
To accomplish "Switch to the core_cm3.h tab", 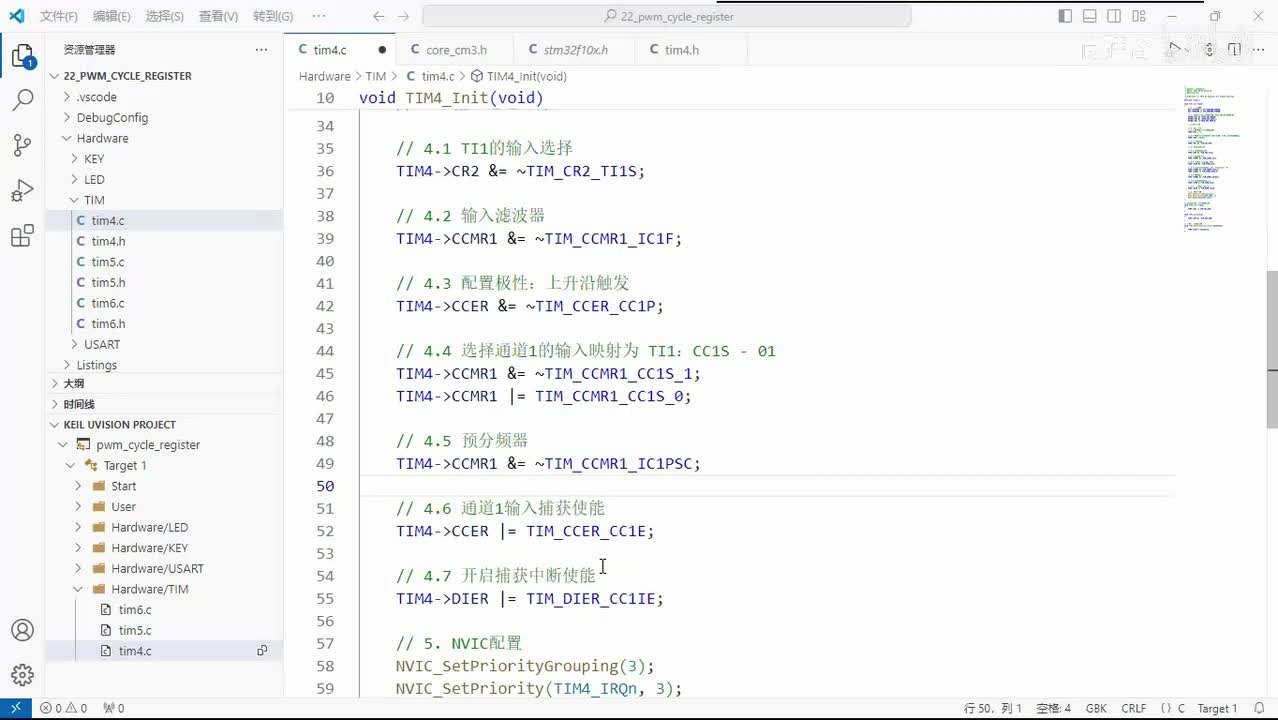I will coord(455,49).
